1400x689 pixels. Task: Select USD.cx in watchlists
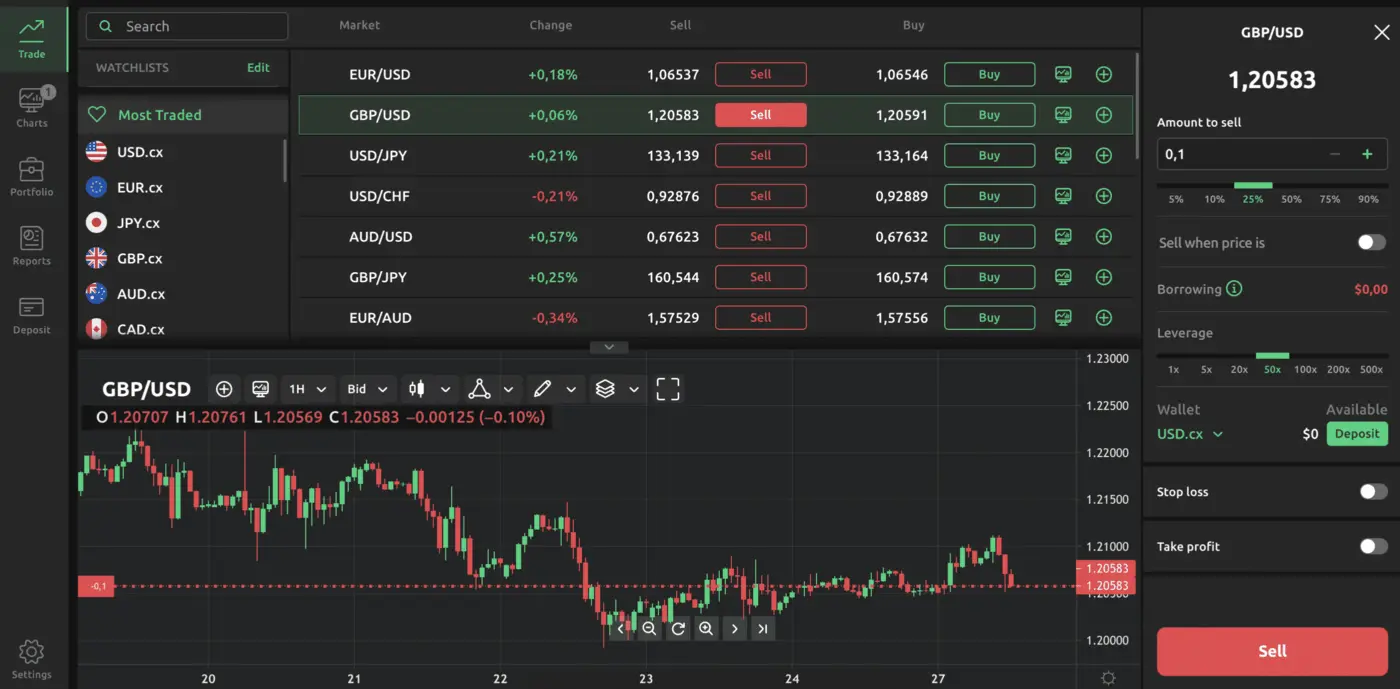[x=140, y=152]
